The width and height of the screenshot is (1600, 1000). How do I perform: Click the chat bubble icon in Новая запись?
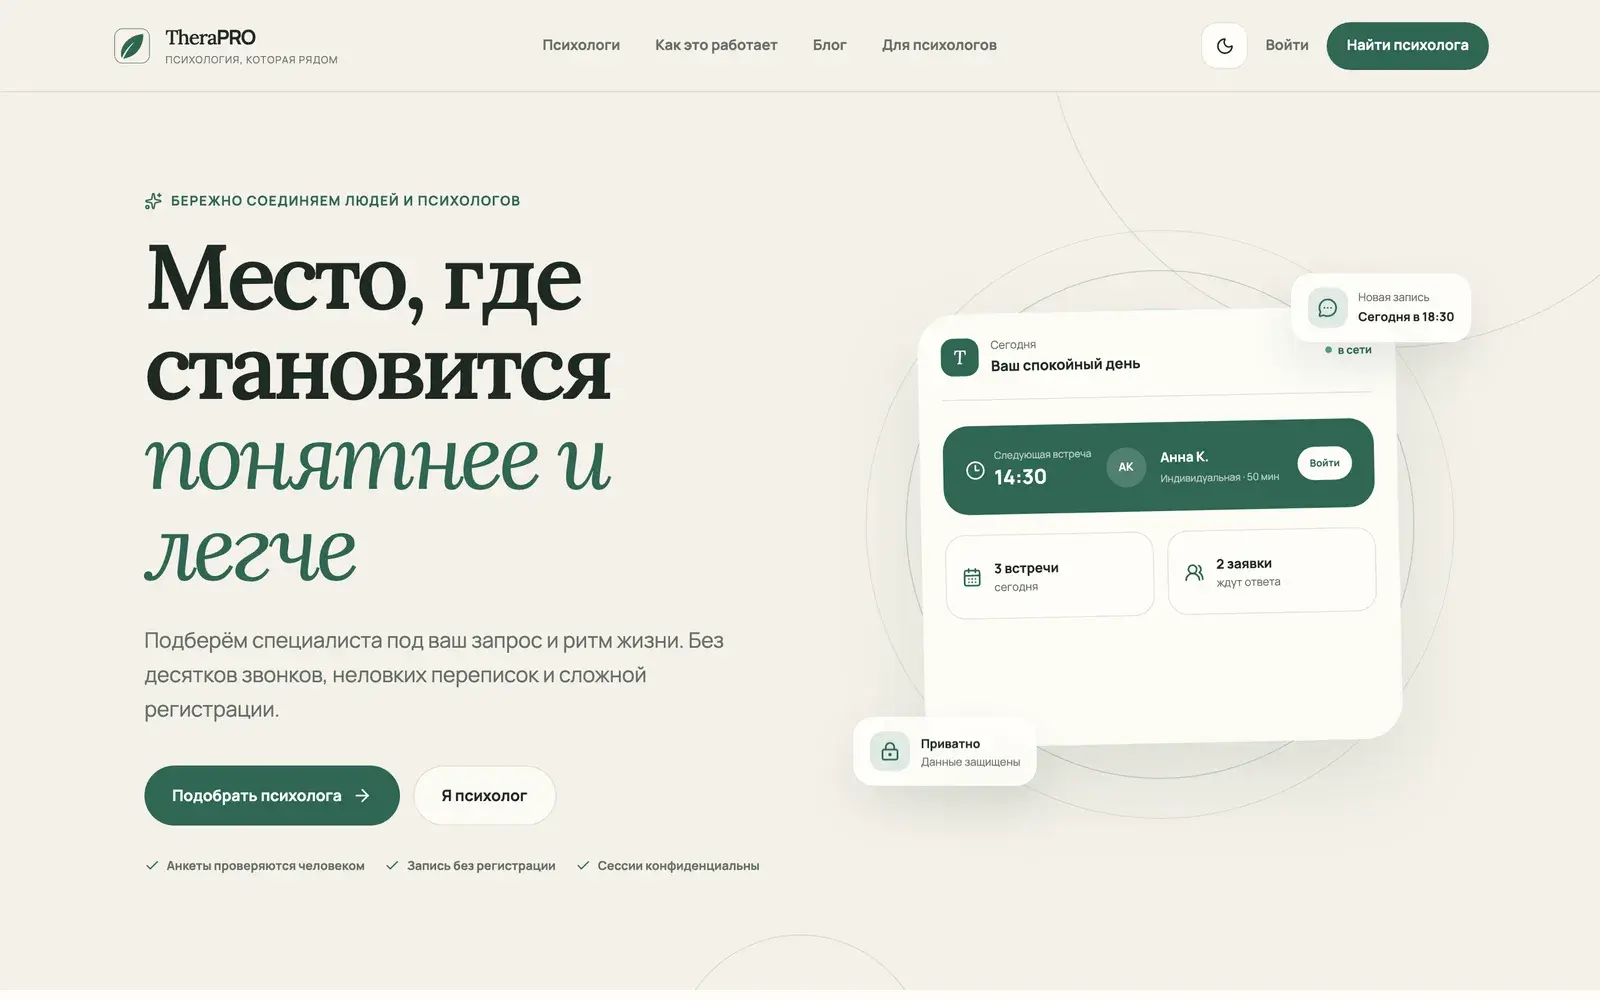point(1328,308)
